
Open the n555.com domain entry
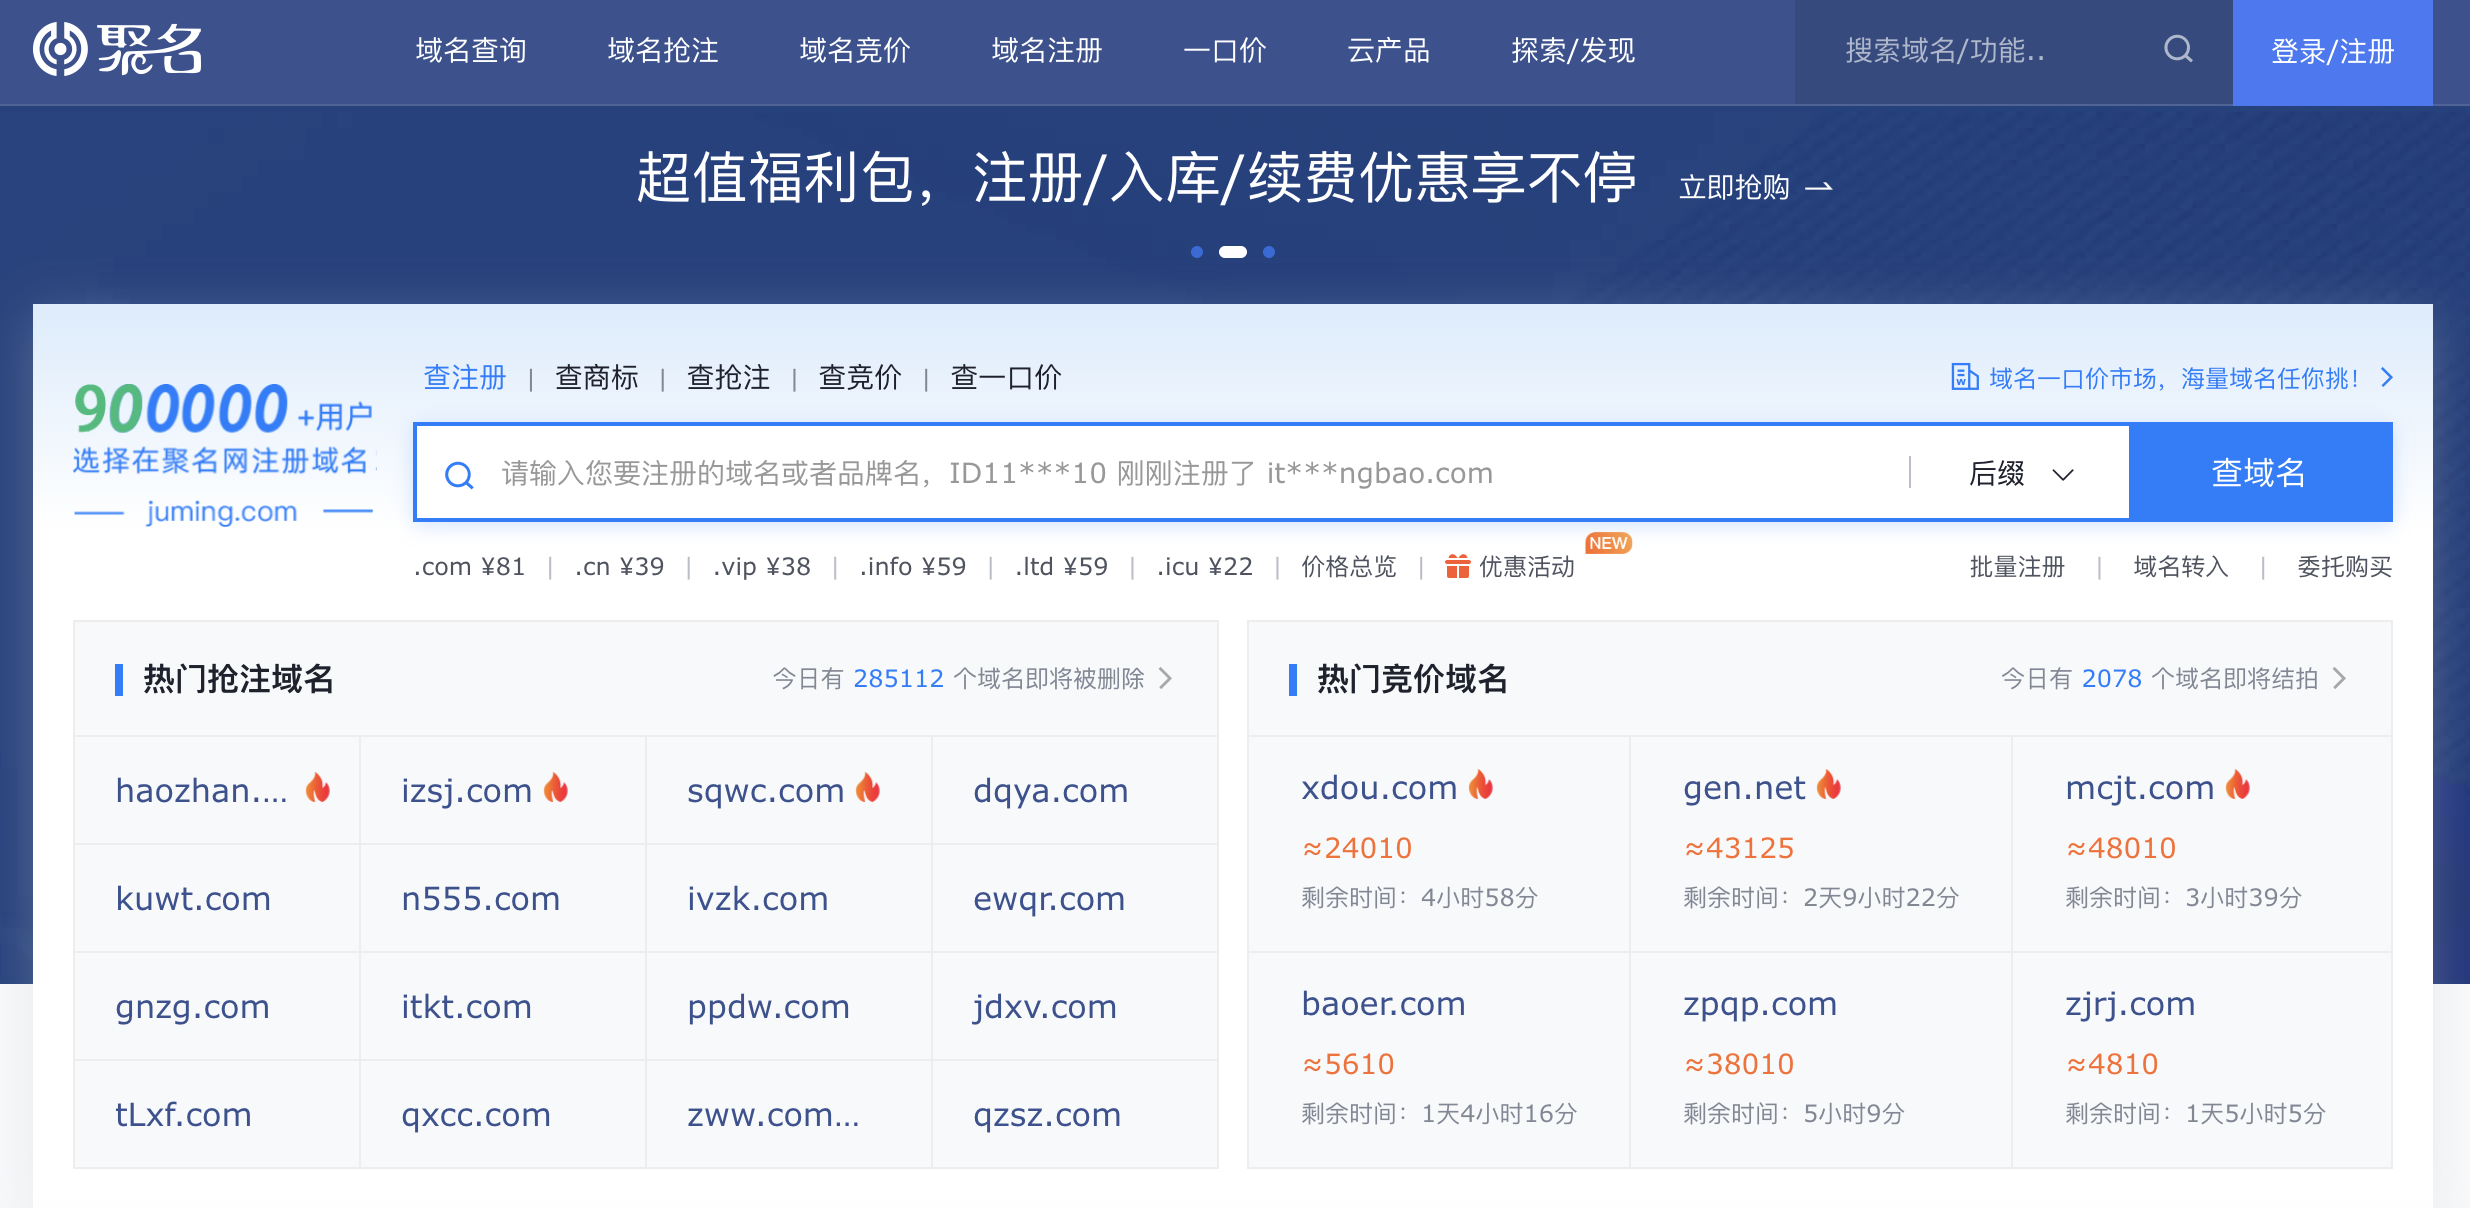(481, 898)
